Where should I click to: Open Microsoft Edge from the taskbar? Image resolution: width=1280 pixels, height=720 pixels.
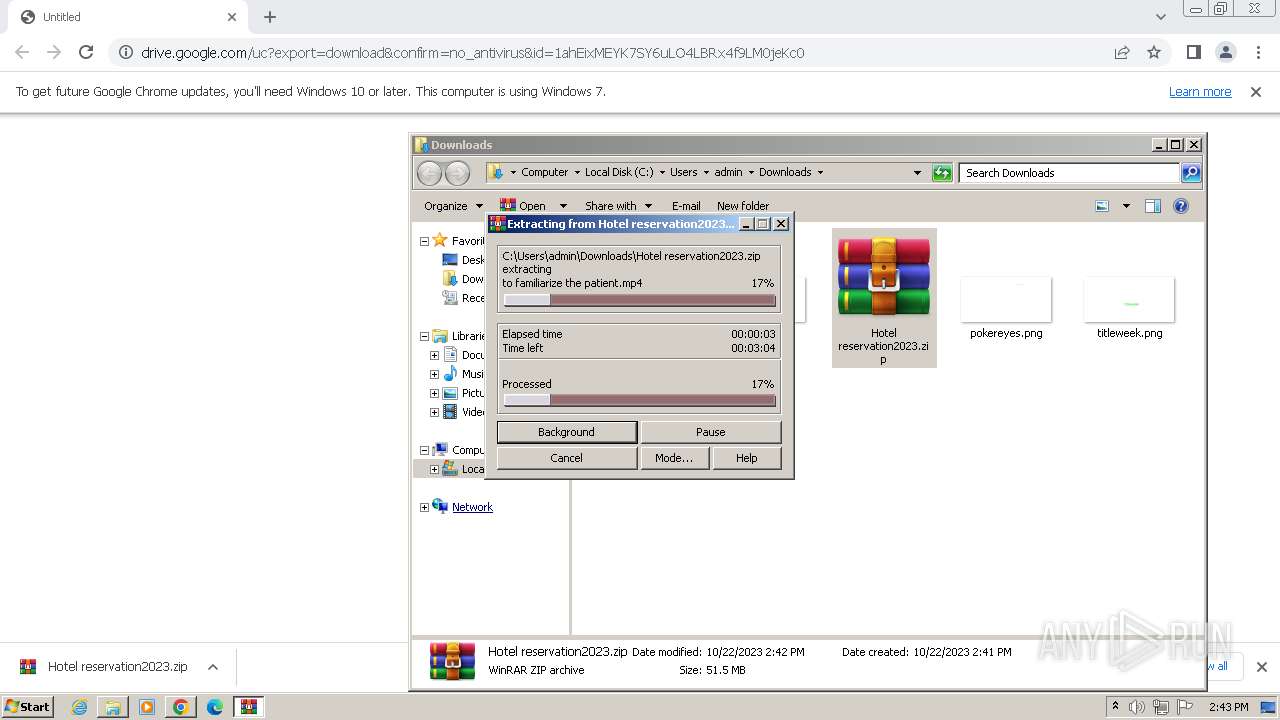214,707
